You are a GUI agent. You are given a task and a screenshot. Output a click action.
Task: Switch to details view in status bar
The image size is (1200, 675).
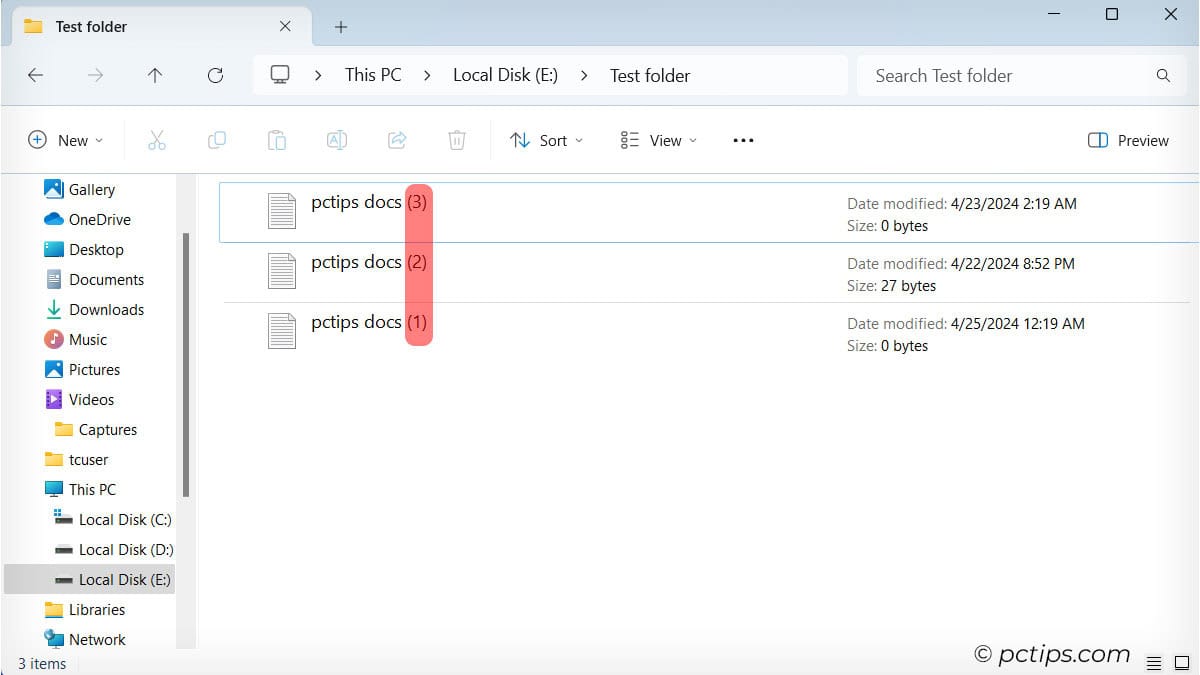point(1155,662)
